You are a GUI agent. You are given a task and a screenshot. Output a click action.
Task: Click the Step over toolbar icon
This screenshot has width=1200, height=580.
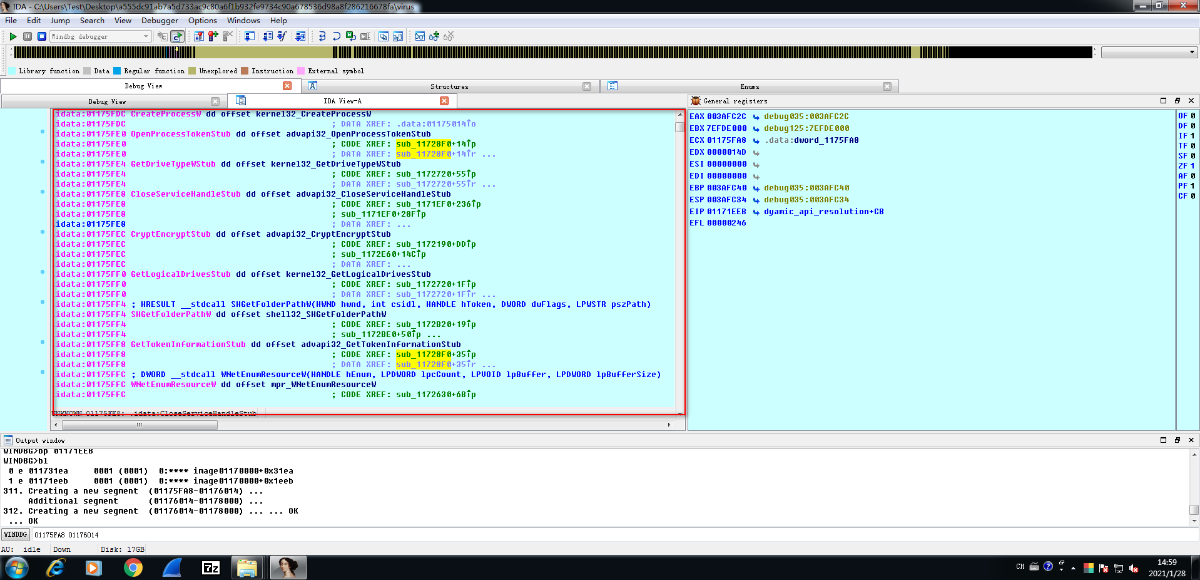coord(162,36)
